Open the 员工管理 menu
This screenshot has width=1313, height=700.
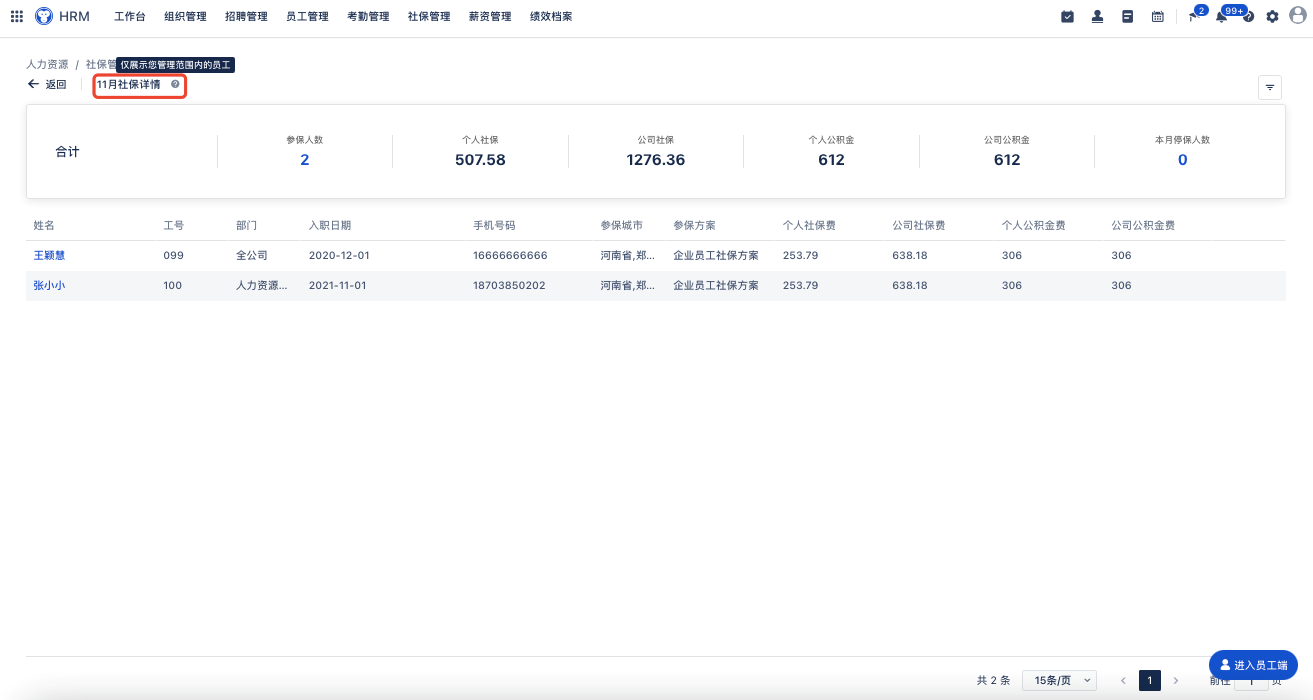(x=307, y=16)
